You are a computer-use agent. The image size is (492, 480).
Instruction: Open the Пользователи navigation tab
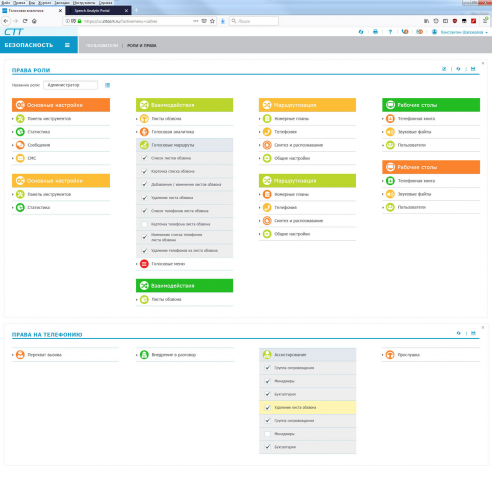coord(102,45)
